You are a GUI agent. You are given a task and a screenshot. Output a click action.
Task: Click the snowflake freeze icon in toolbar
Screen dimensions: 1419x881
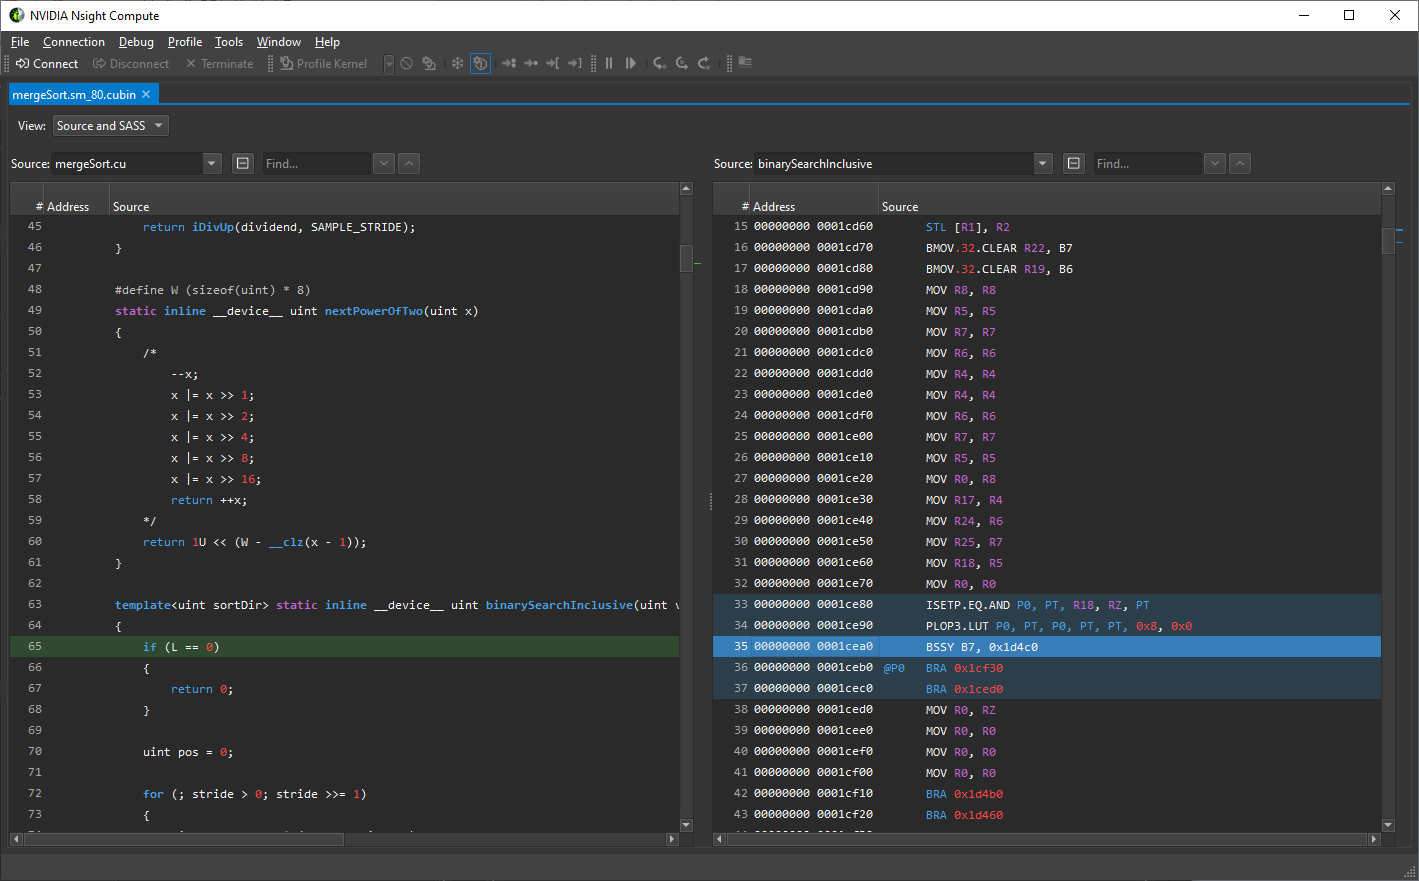[458, 63]
